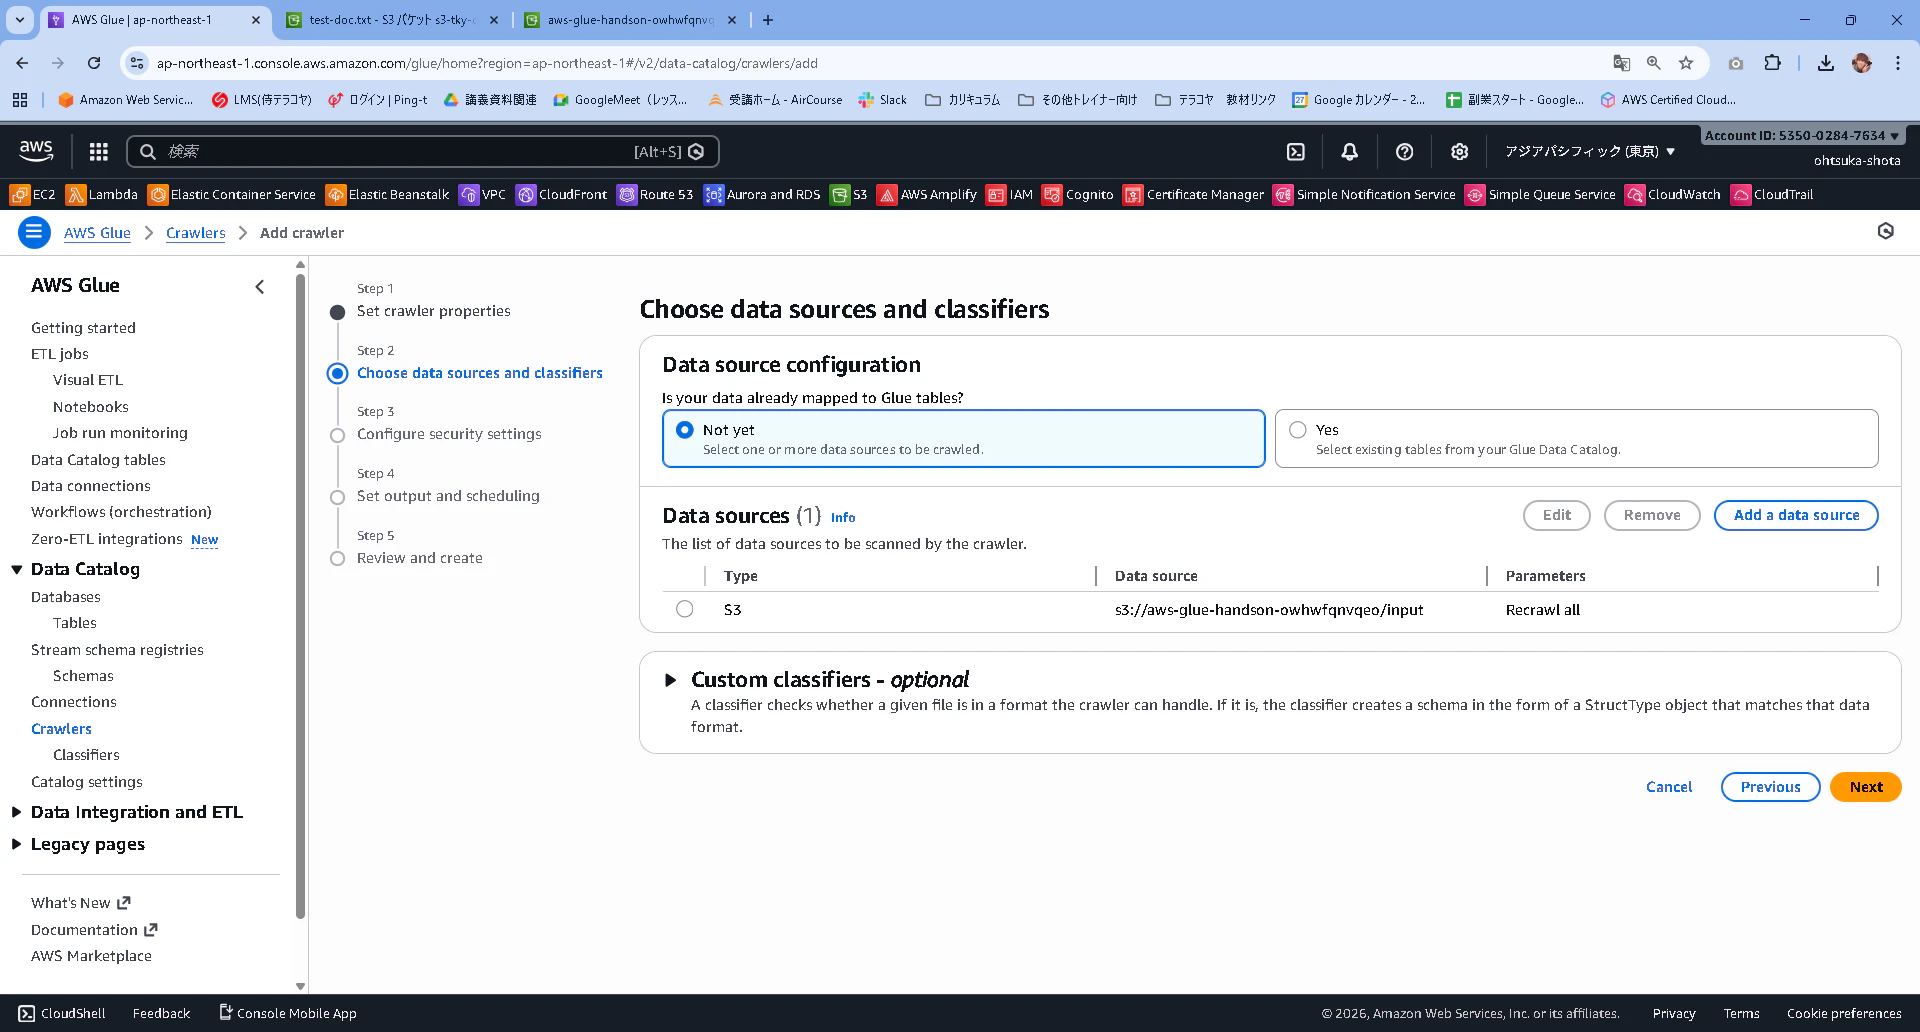The height and width of the screenshot is (1032, 1920).
Task: Open the browser tab search dropdown
Action: pos(20,19)
